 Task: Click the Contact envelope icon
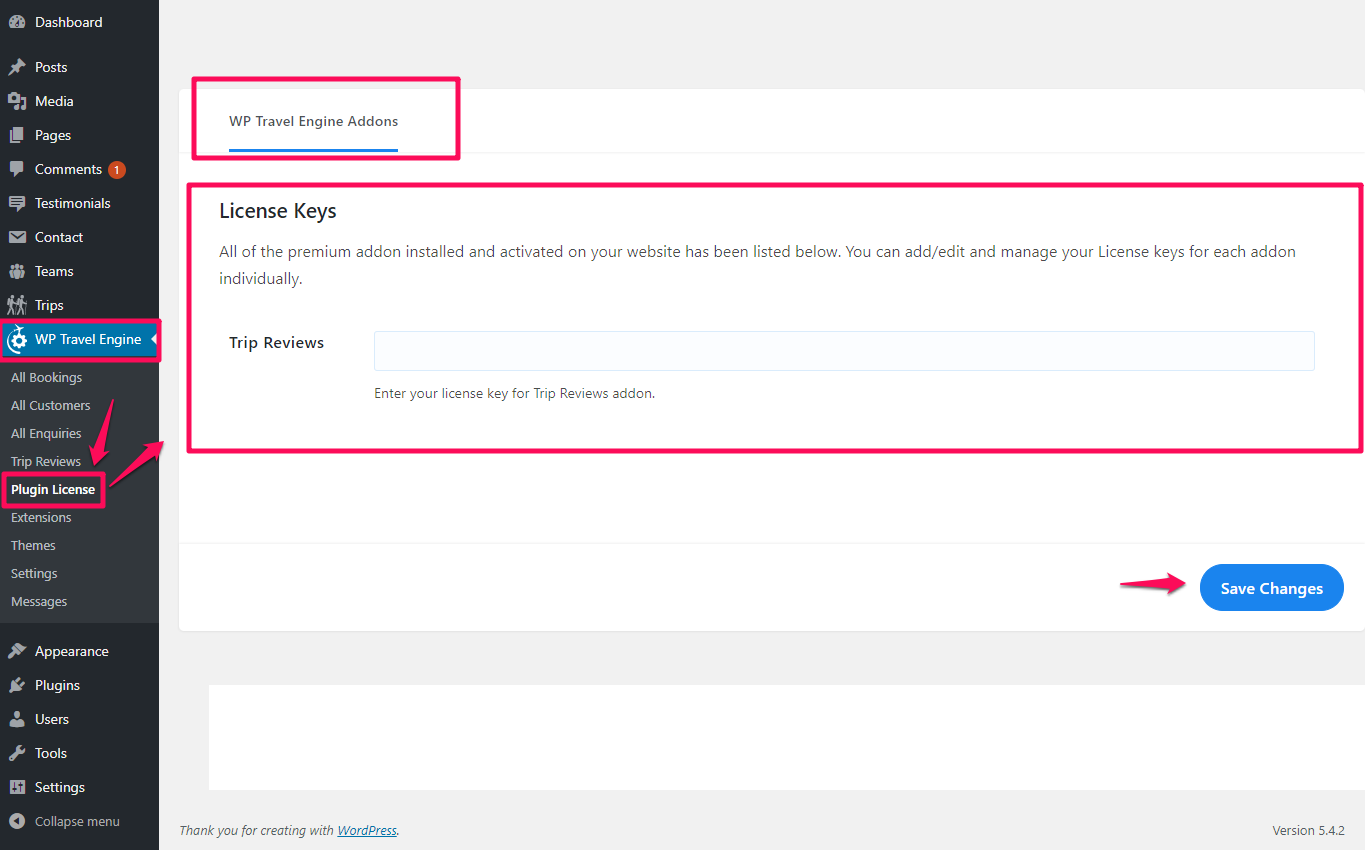point(17,237)
